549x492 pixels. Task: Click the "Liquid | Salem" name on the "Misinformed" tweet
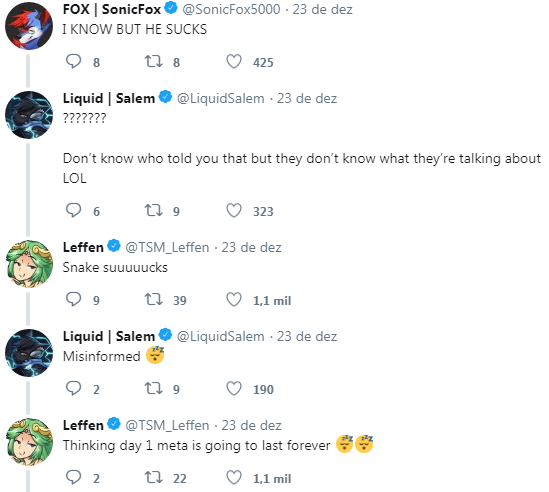[109, 337]
